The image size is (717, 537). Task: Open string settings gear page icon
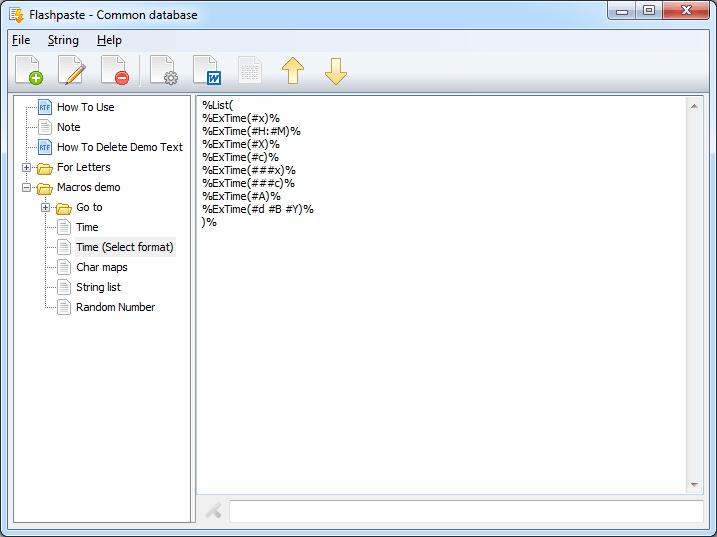[164, 70]
